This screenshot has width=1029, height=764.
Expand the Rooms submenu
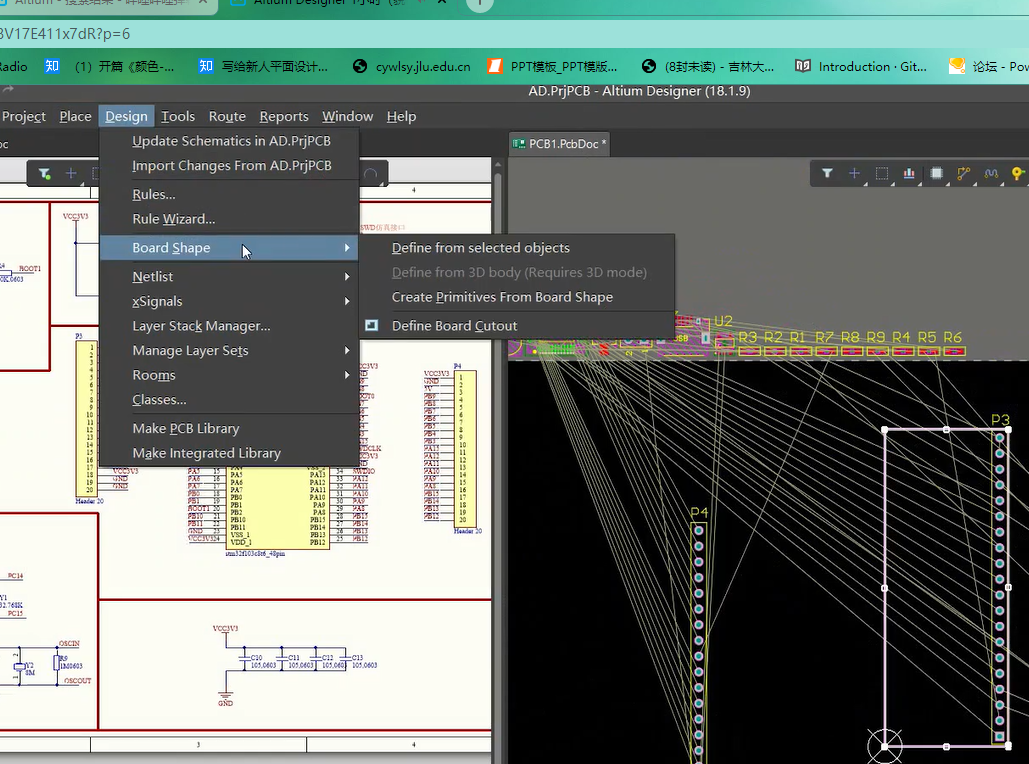[153, 375]
